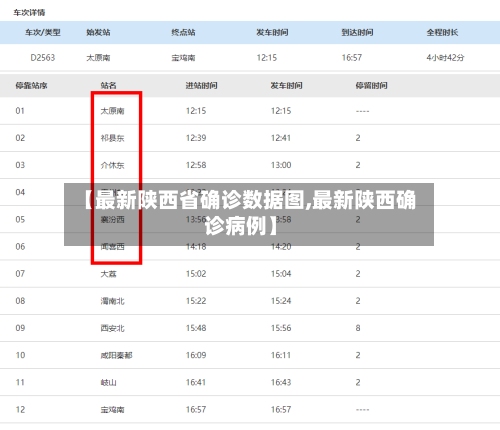Click 介休东 station name
The height and width of the screenshot is (430, 500).
click(113, 165)
